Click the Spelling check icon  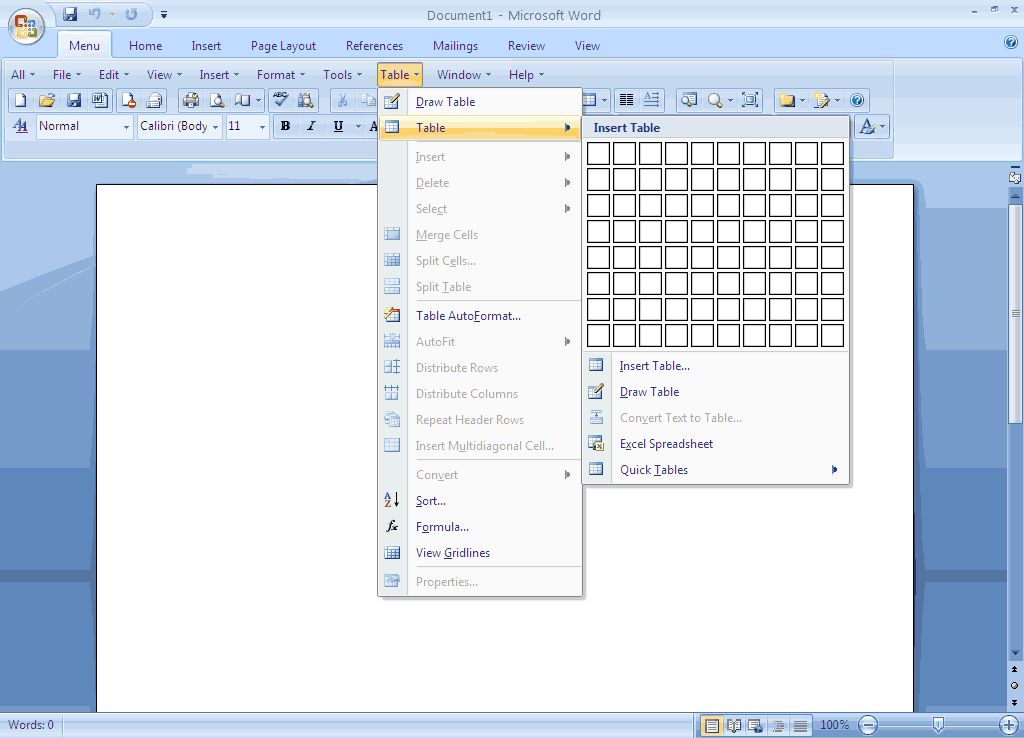[x=281, y=100]
